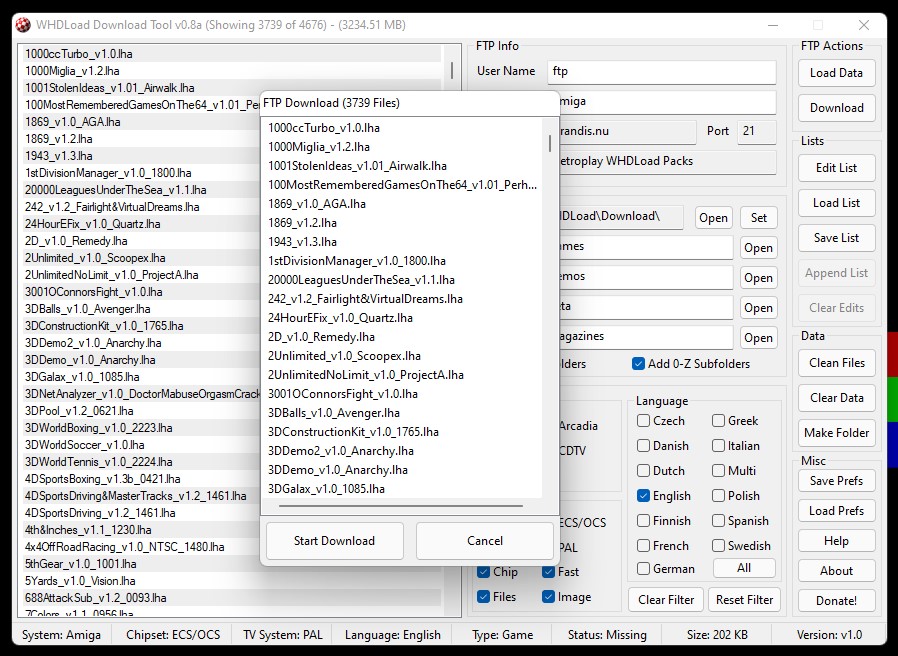Click the "Status: Missing" status bar entry
Screen dimensions: 898x656
click(x=607, y=635)
